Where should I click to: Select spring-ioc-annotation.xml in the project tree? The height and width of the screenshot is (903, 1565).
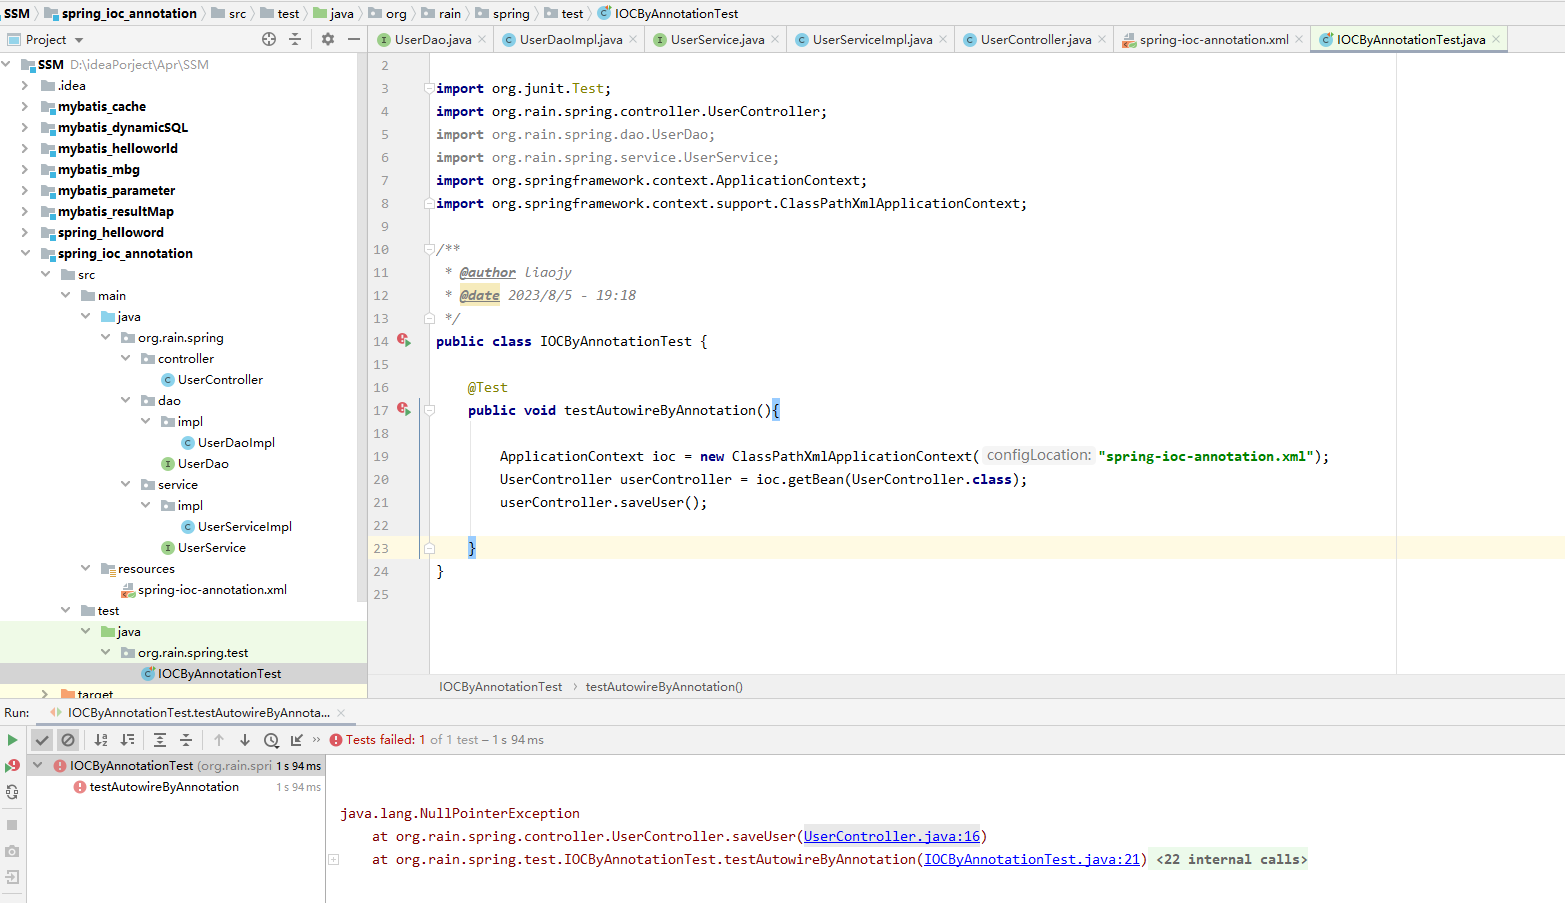pyautogui.click(x=212, y=589)
